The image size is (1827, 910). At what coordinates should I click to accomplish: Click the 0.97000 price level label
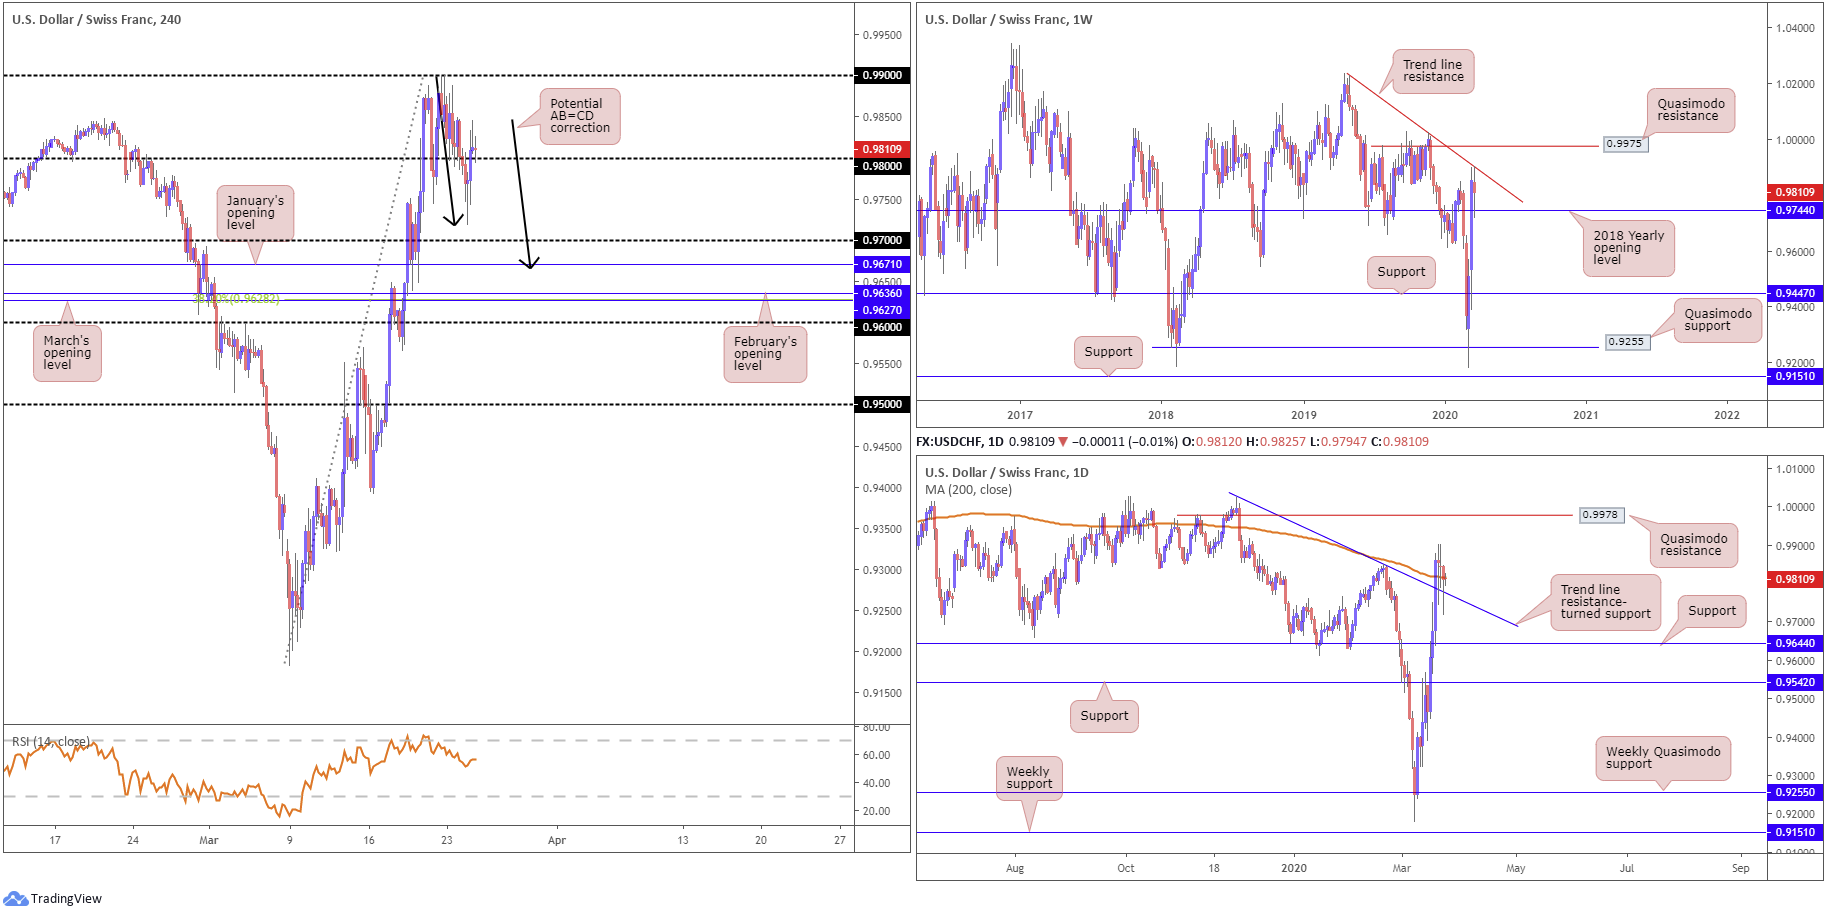pos(882,240)
